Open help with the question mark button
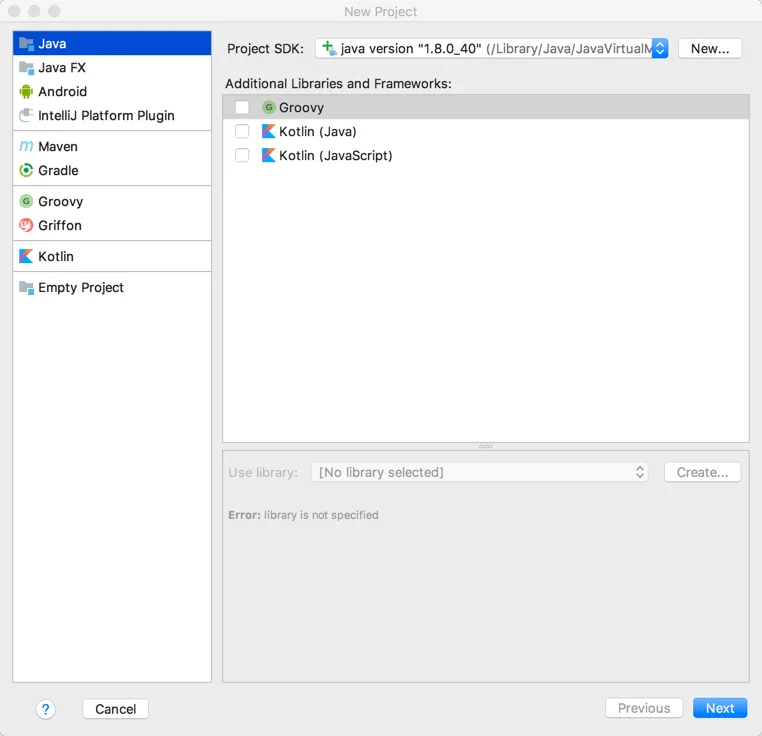The image size is (762, 736). [x=45, y=709]
